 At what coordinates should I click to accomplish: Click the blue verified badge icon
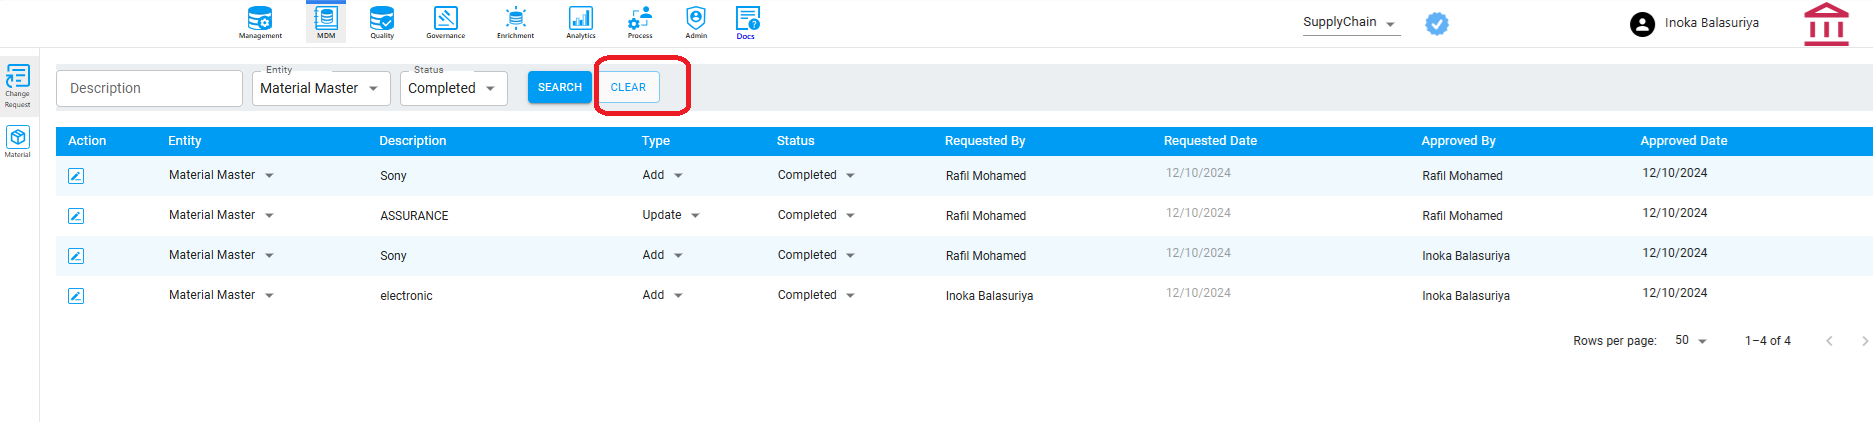1437,23
